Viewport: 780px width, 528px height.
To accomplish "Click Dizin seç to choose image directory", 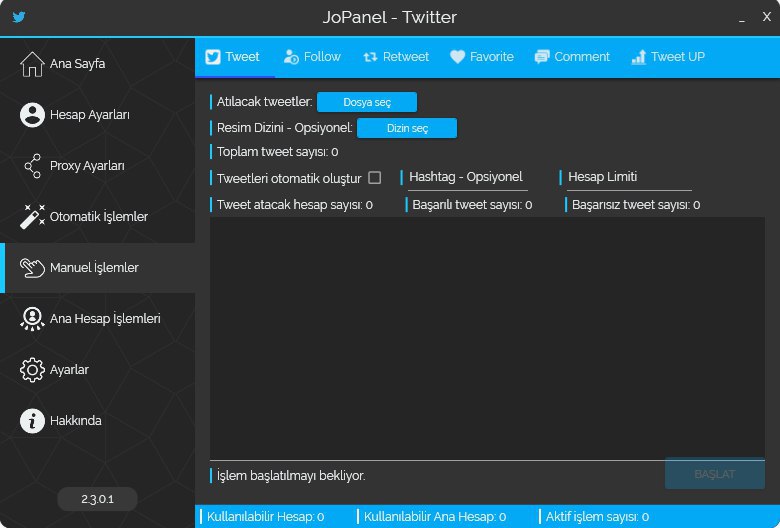I will [407, 128].
